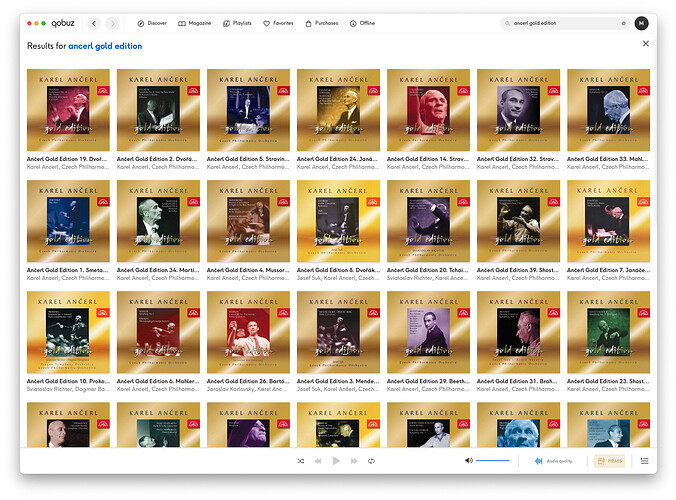
Task: Click title link Ančerl Gold Edition 3. Mende...
Action: point(338,381)
